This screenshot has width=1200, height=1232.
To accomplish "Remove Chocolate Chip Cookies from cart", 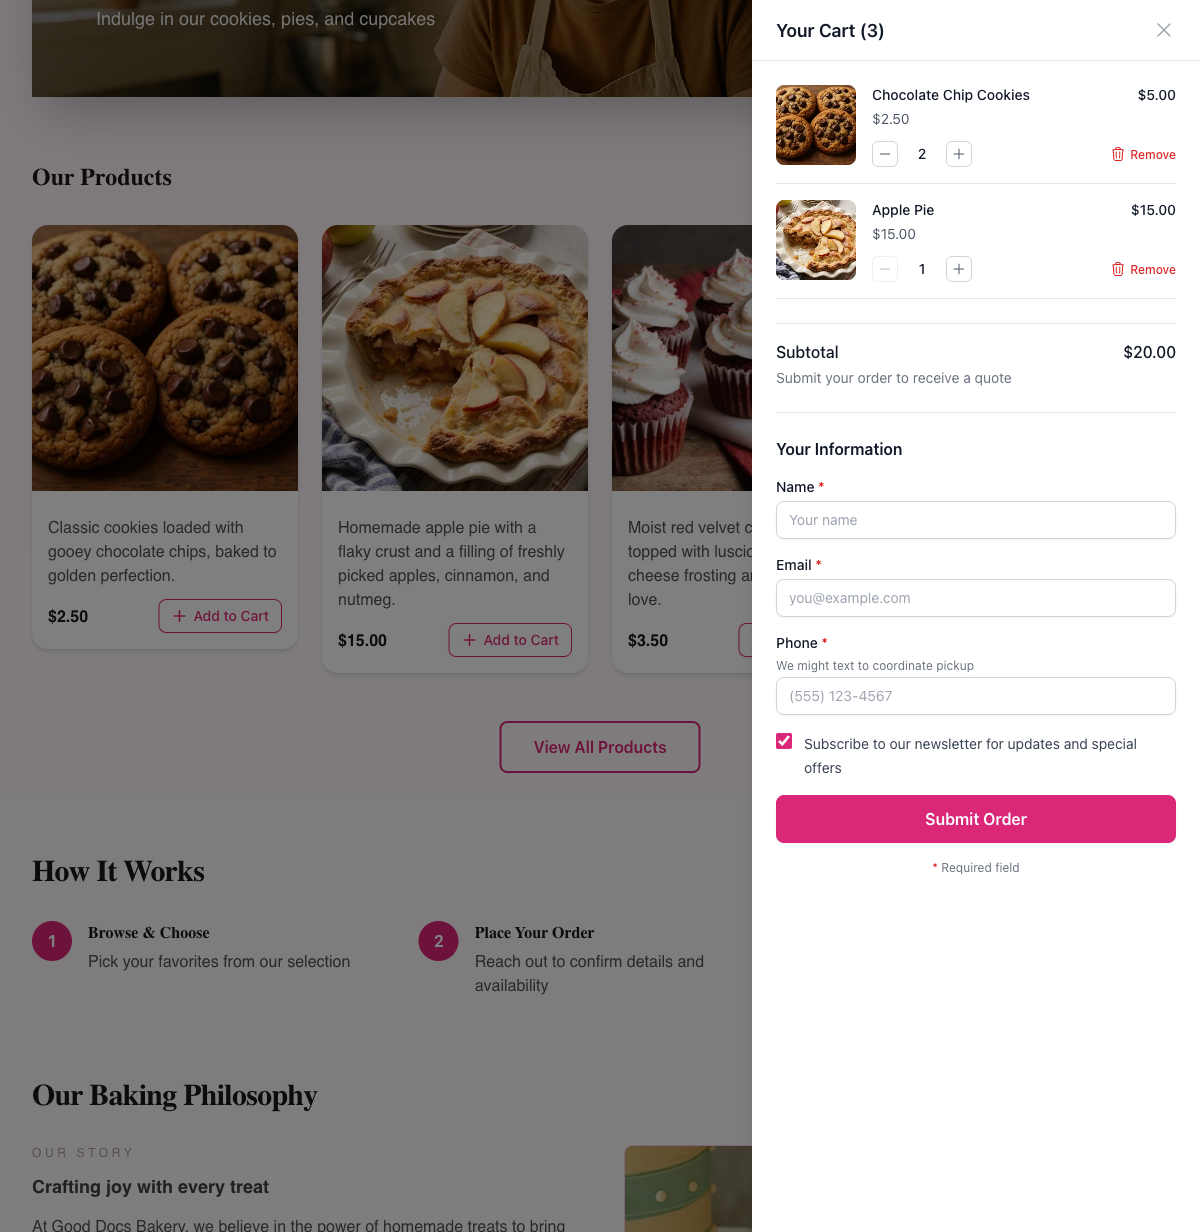I will click(x=1143, y=155).
